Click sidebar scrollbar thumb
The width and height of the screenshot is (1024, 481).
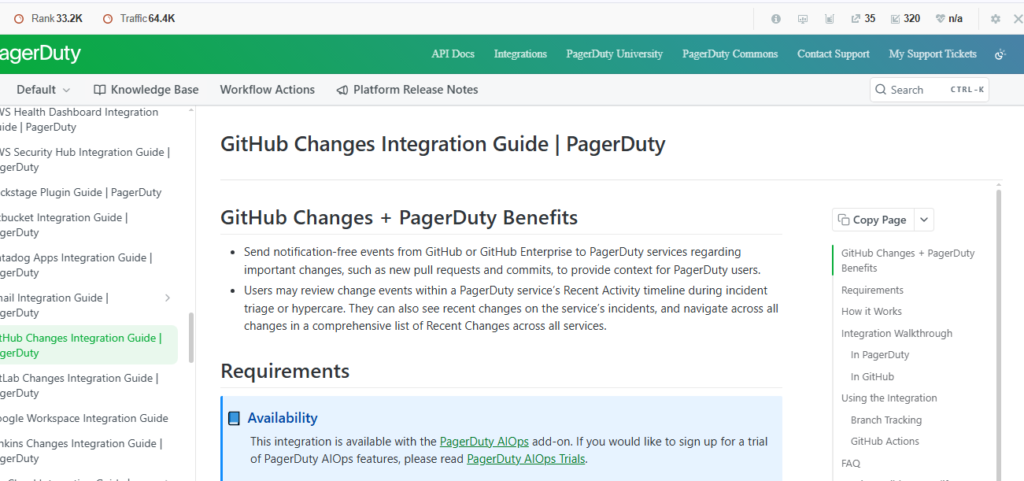click(191, 337)
